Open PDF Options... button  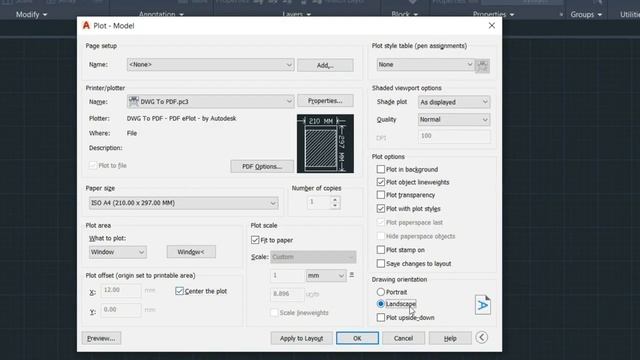tap(262, 167)
